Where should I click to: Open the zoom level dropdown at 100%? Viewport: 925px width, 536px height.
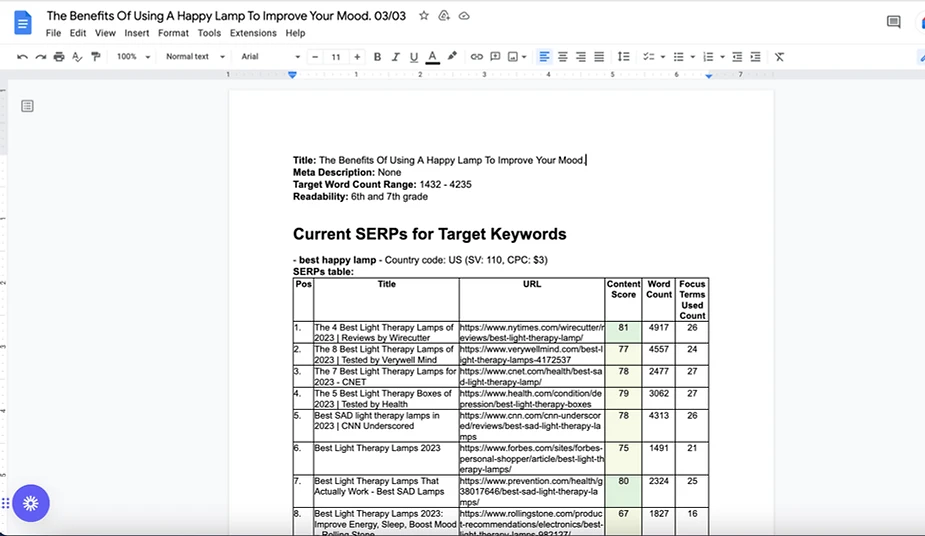[x=133, y=57]
